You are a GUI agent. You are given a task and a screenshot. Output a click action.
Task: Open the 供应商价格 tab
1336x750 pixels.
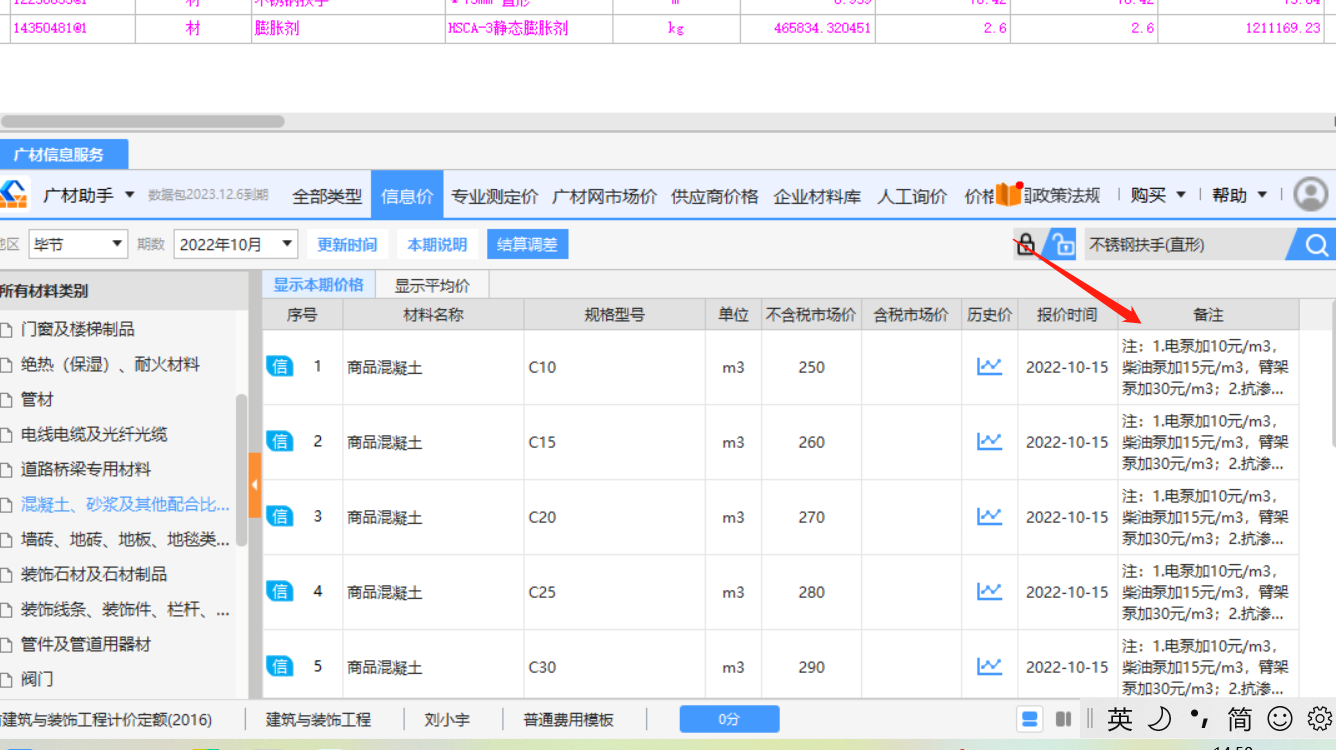point(714,196)
